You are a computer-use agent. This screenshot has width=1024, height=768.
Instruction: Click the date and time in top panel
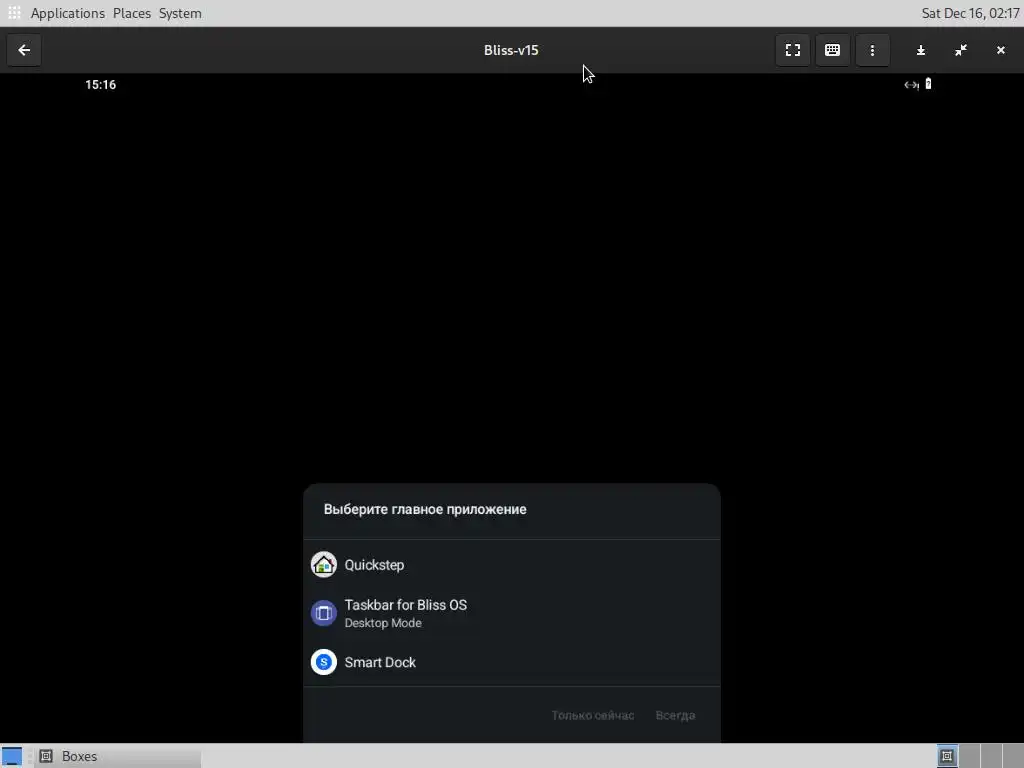(x=970, y=13)
